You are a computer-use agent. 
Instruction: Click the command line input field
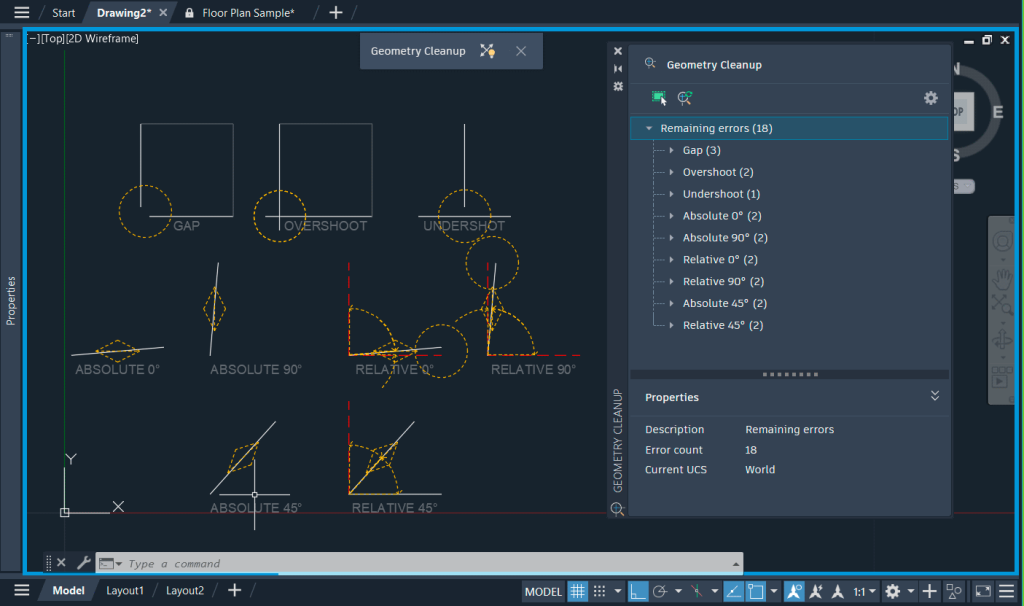pyautogui.click(x=400, y=563)
